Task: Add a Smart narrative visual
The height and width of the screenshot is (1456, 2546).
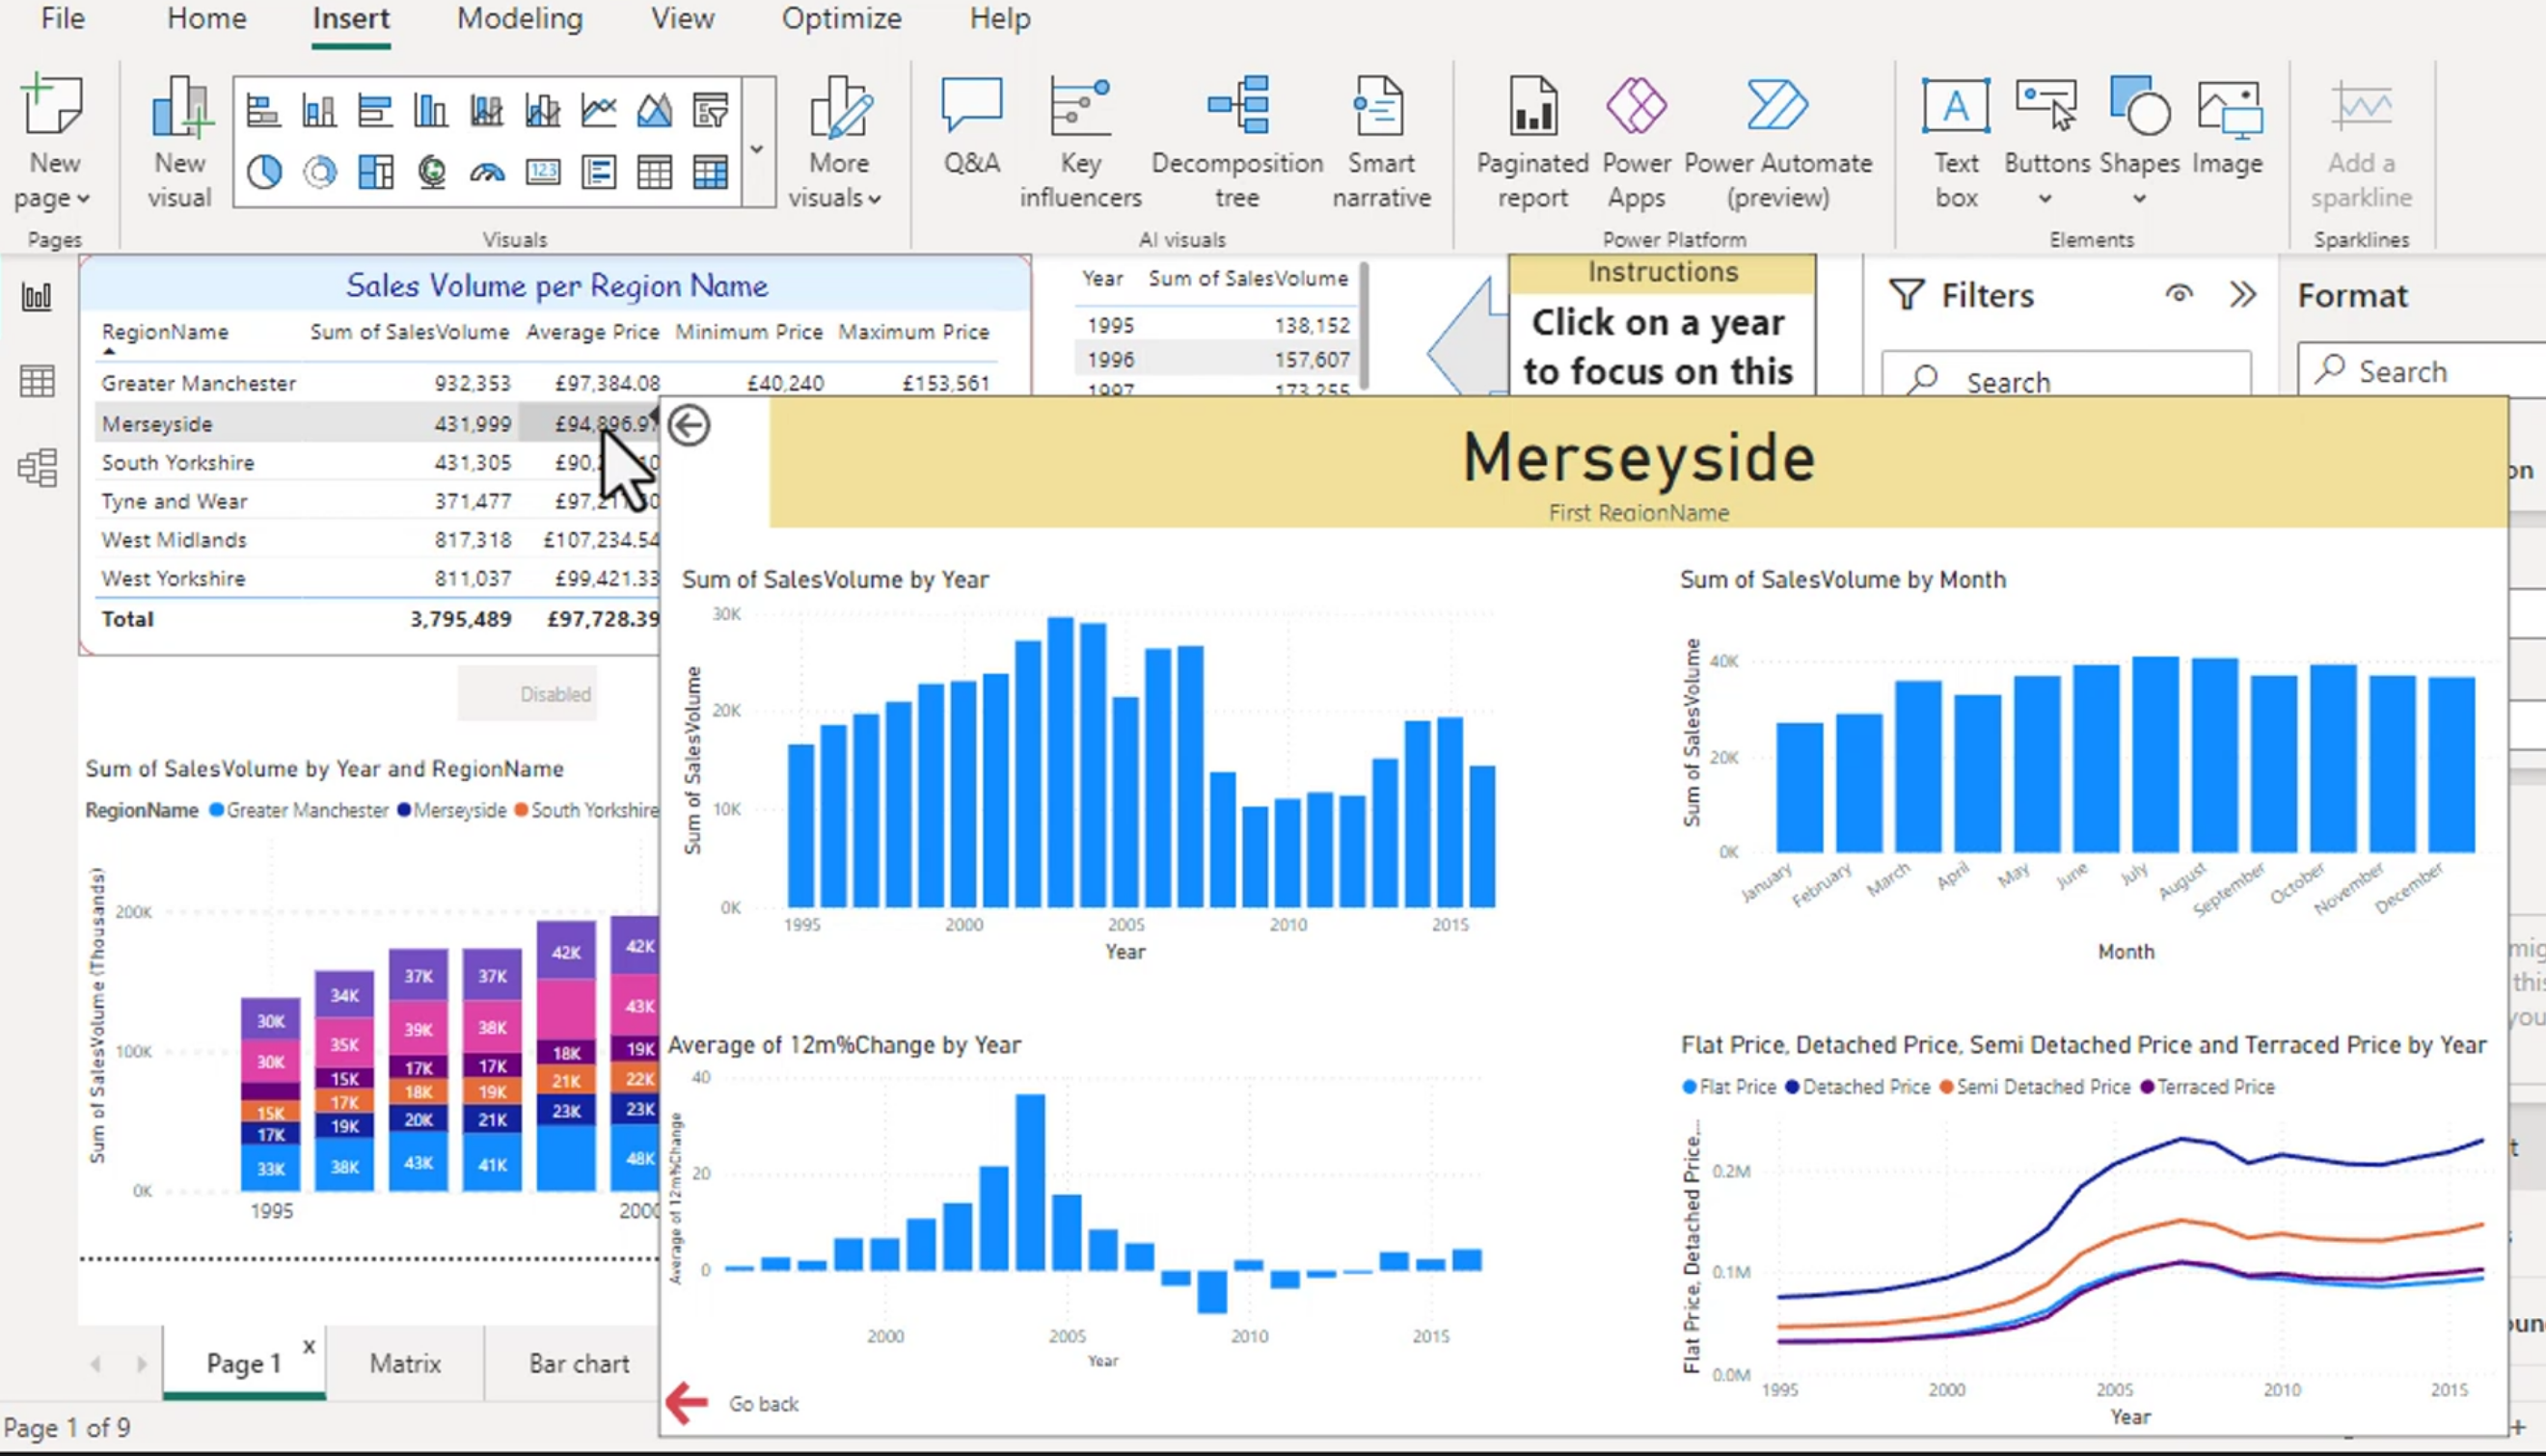Action: pyautogui.click(x=1381, y=142)
